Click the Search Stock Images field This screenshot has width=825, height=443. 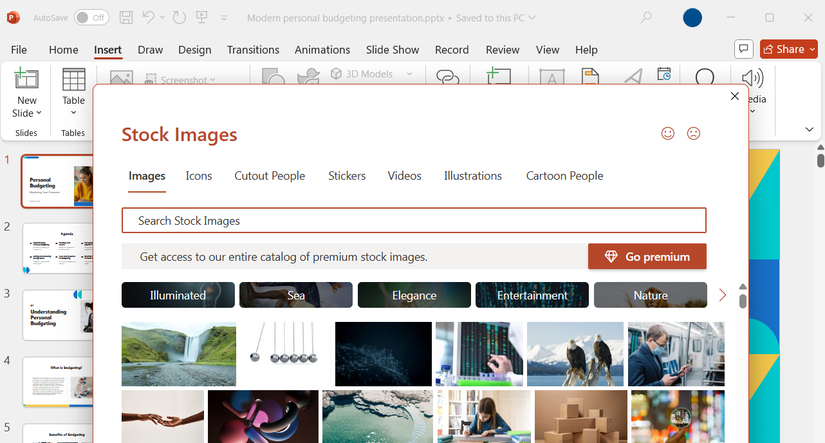click(x=413, y=220)
